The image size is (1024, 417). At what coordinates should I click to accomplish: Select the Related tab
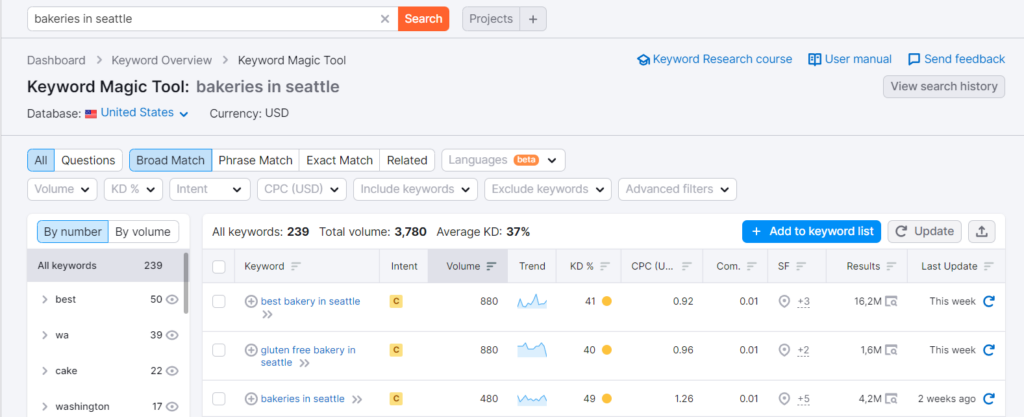(x=407, y=160)
